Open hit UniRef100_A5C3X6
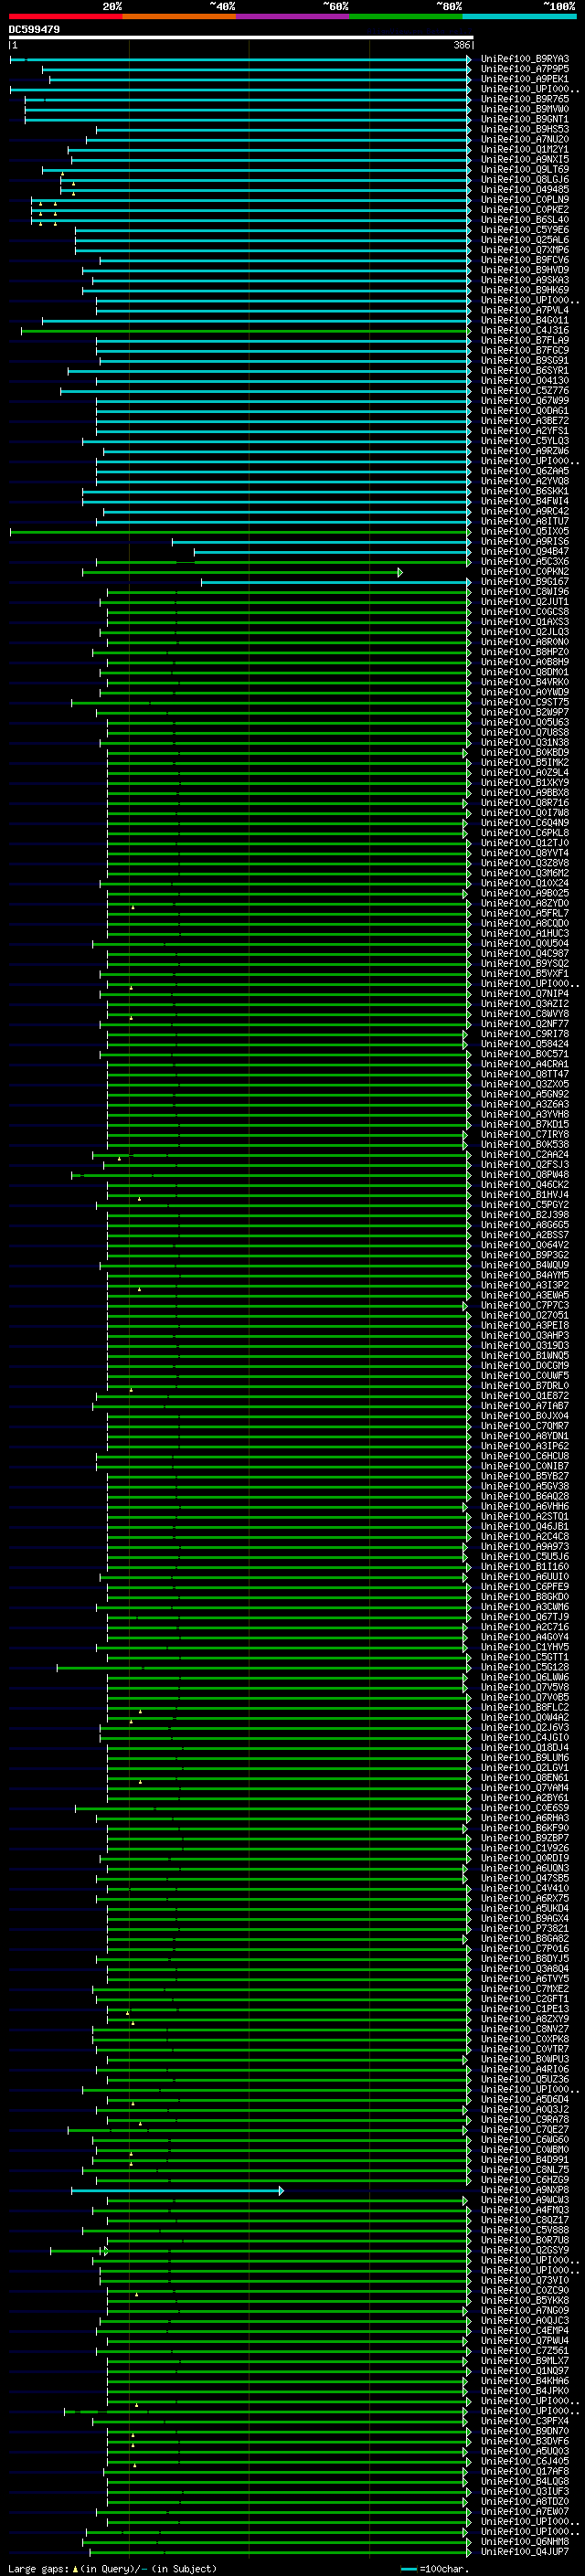The image size is (585, 2576). coord(524,562)
